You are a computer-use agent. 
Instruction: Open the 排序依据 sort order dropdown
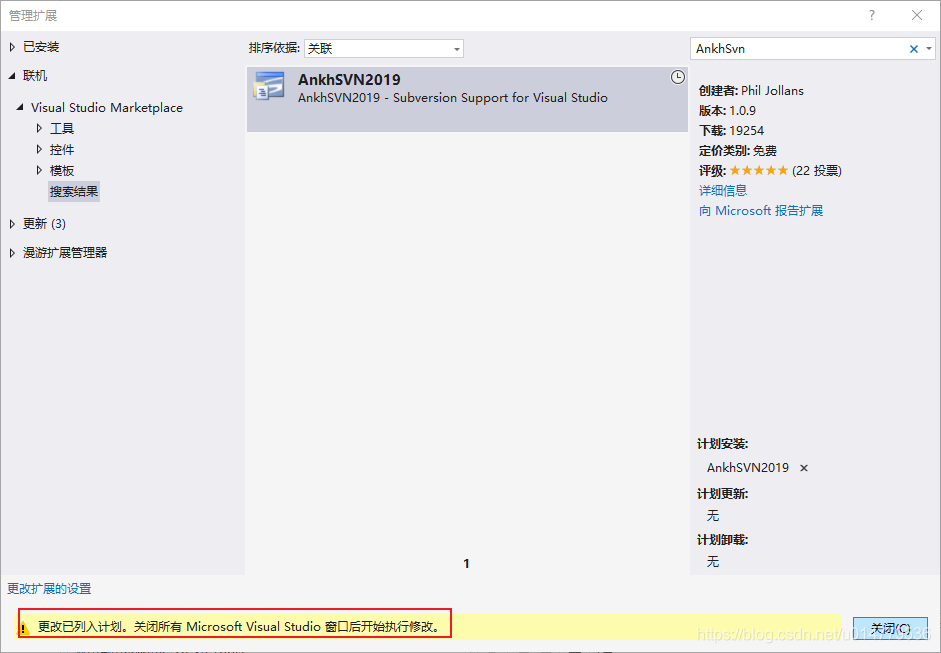tap(456, 48)
